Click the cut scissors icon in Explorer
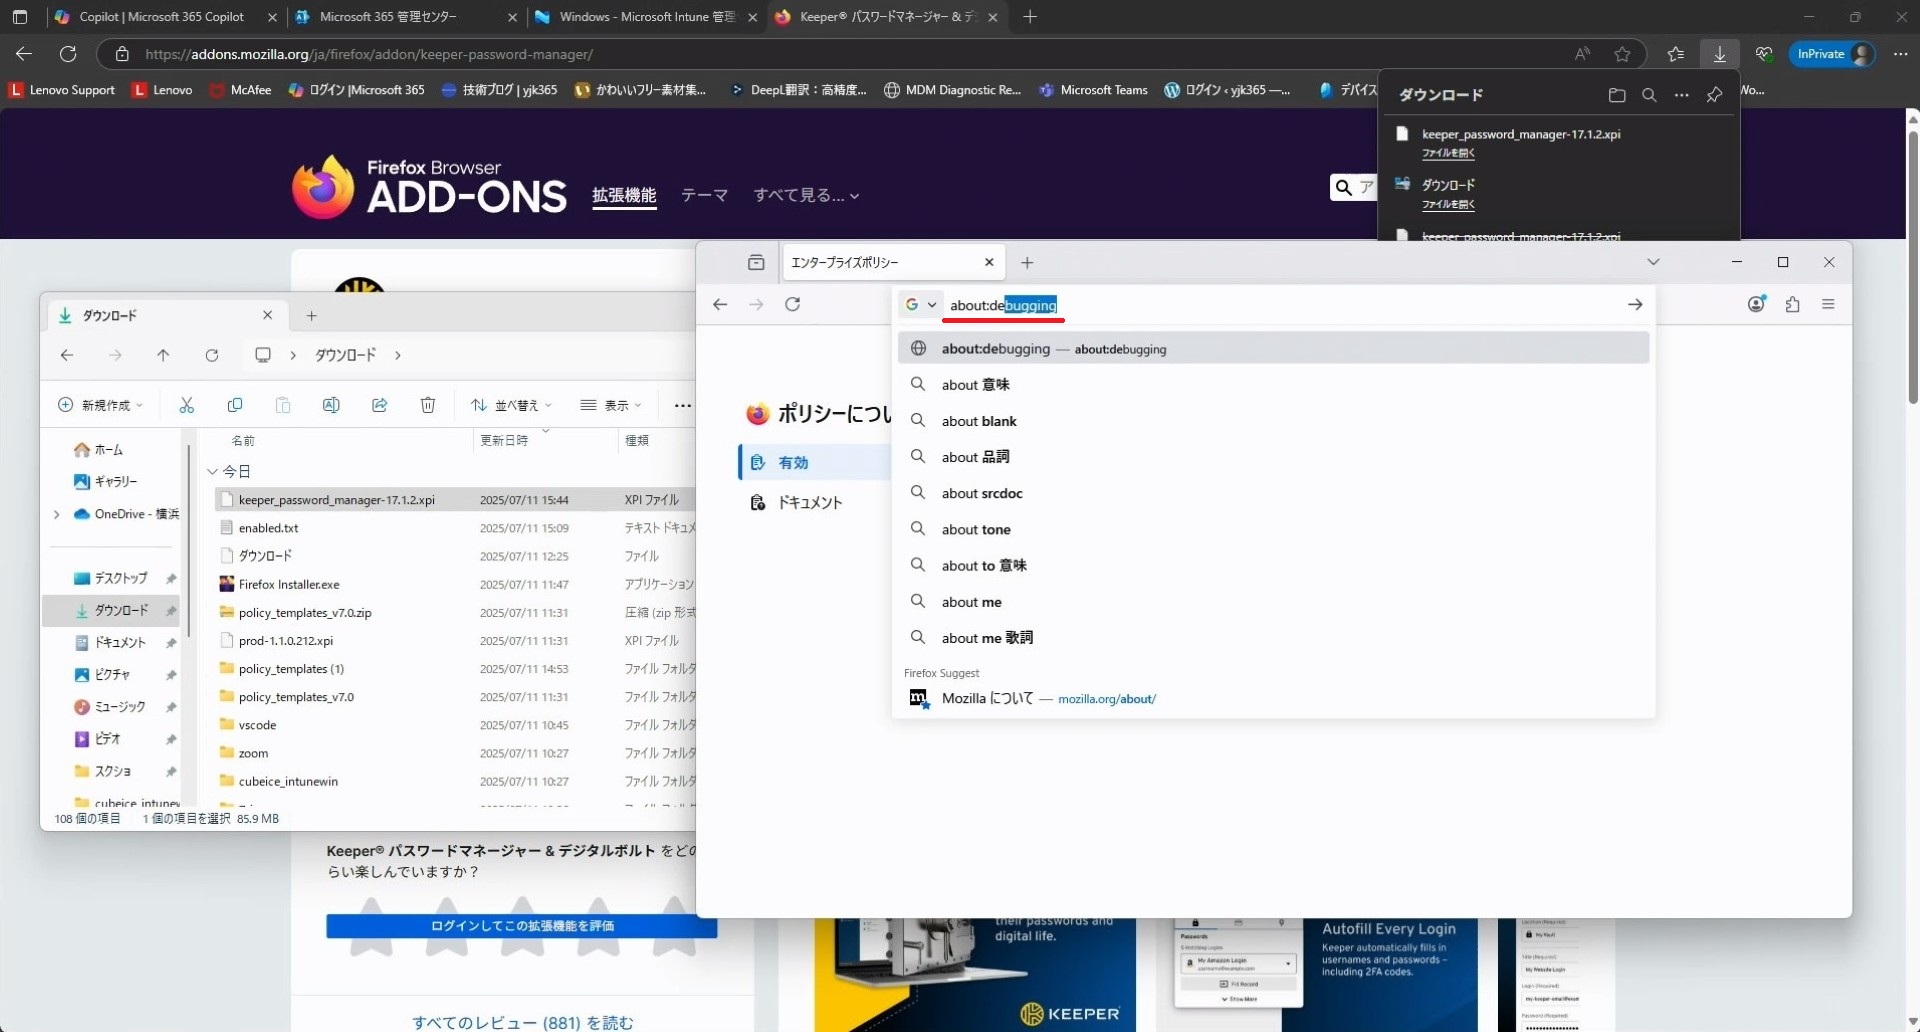This screenshot has width=1920, height=1032. pos(187,405)
